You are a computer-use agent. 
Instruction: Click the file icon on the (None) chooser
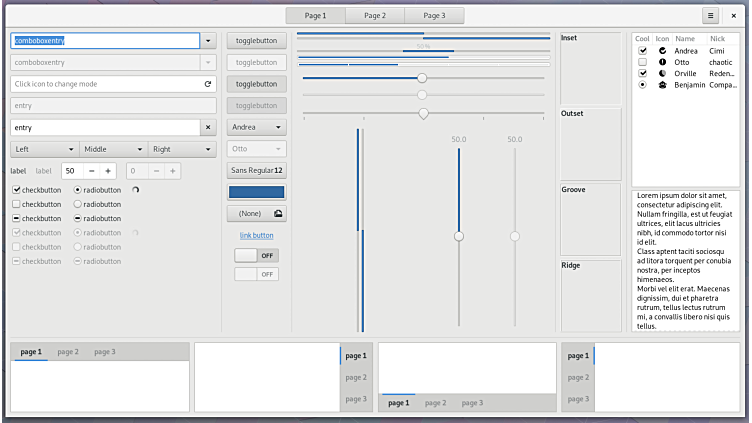(x=277, y=213)
